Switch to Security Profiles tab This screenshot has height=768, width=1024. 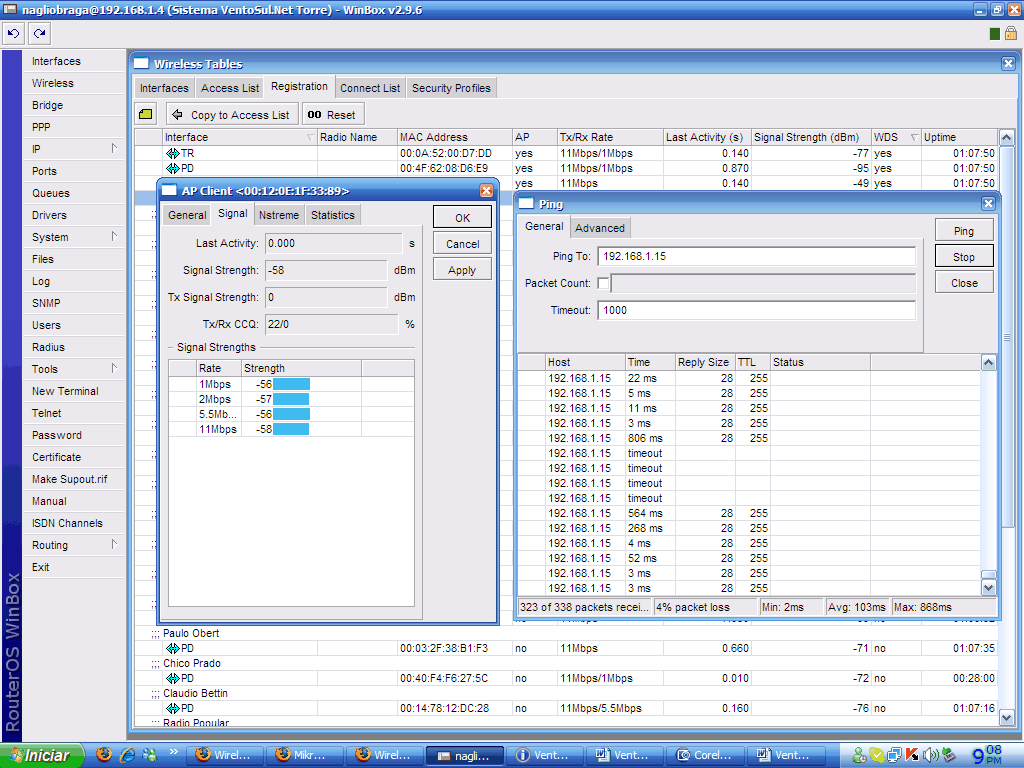point(451,88)
